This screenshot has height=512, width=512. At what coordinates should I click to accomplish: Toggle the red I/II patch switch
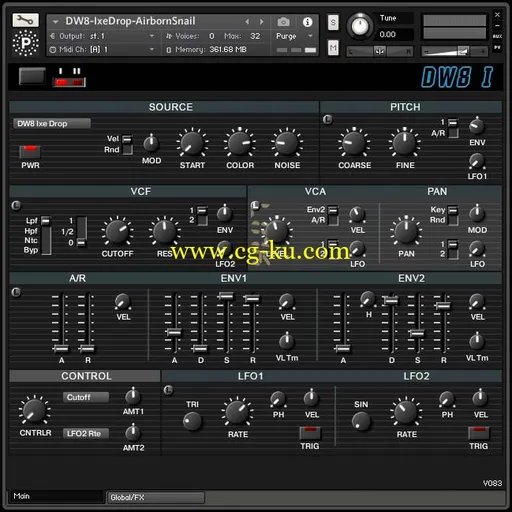point(69,82)
